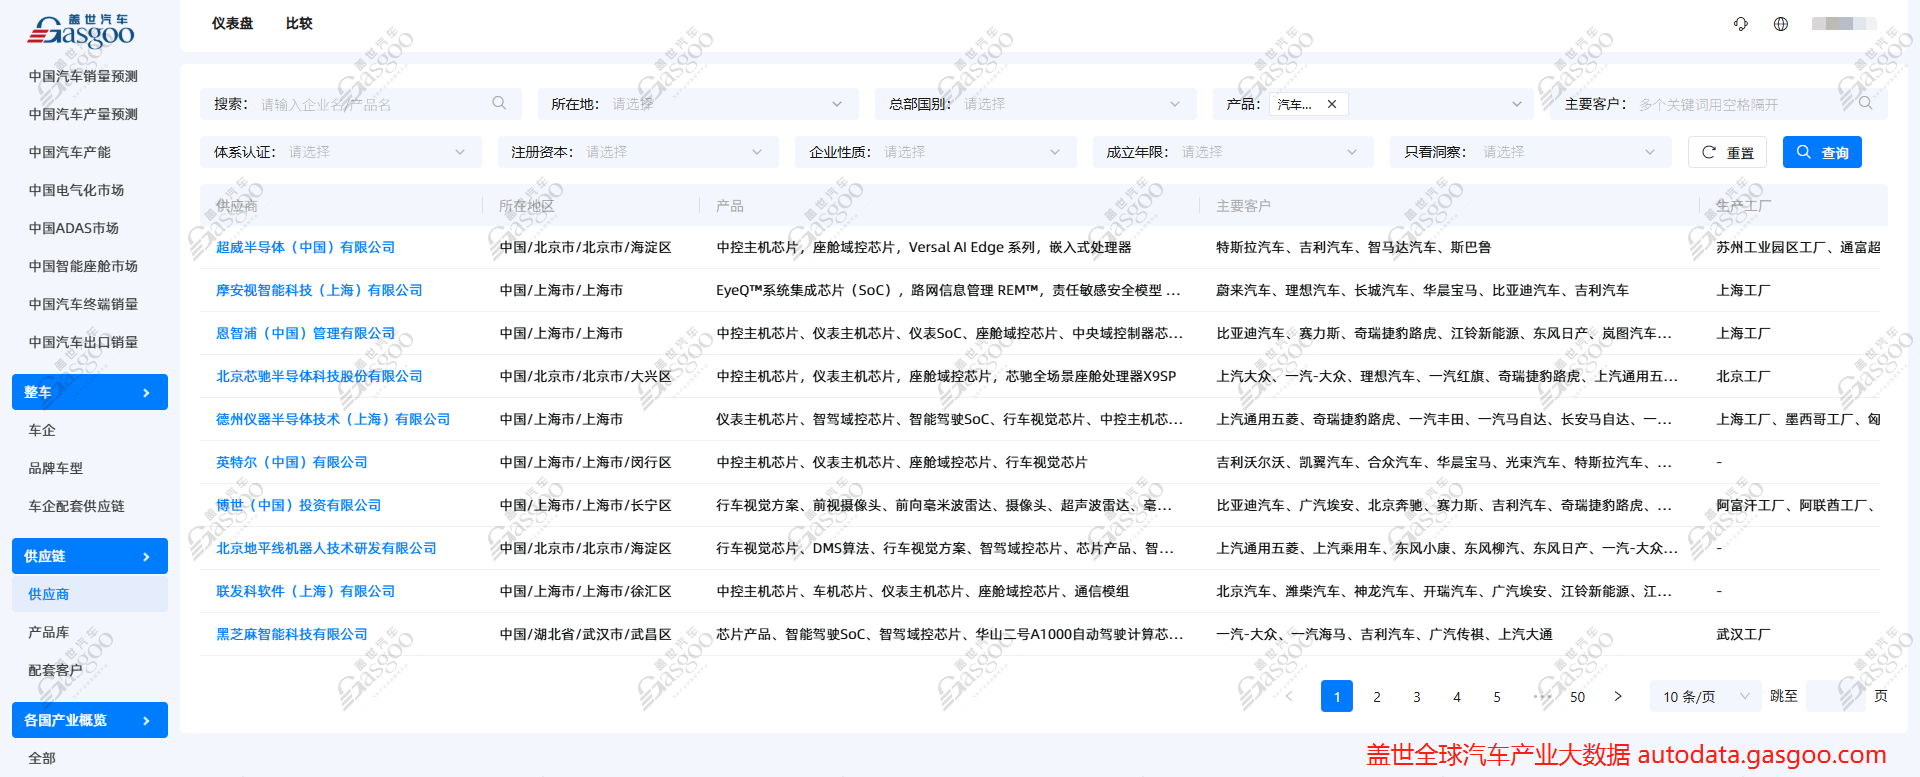This screenshot has width=1920, height=777.
Task: Open 中国汽车产能 in sidebar
Action: coord(69,152)
